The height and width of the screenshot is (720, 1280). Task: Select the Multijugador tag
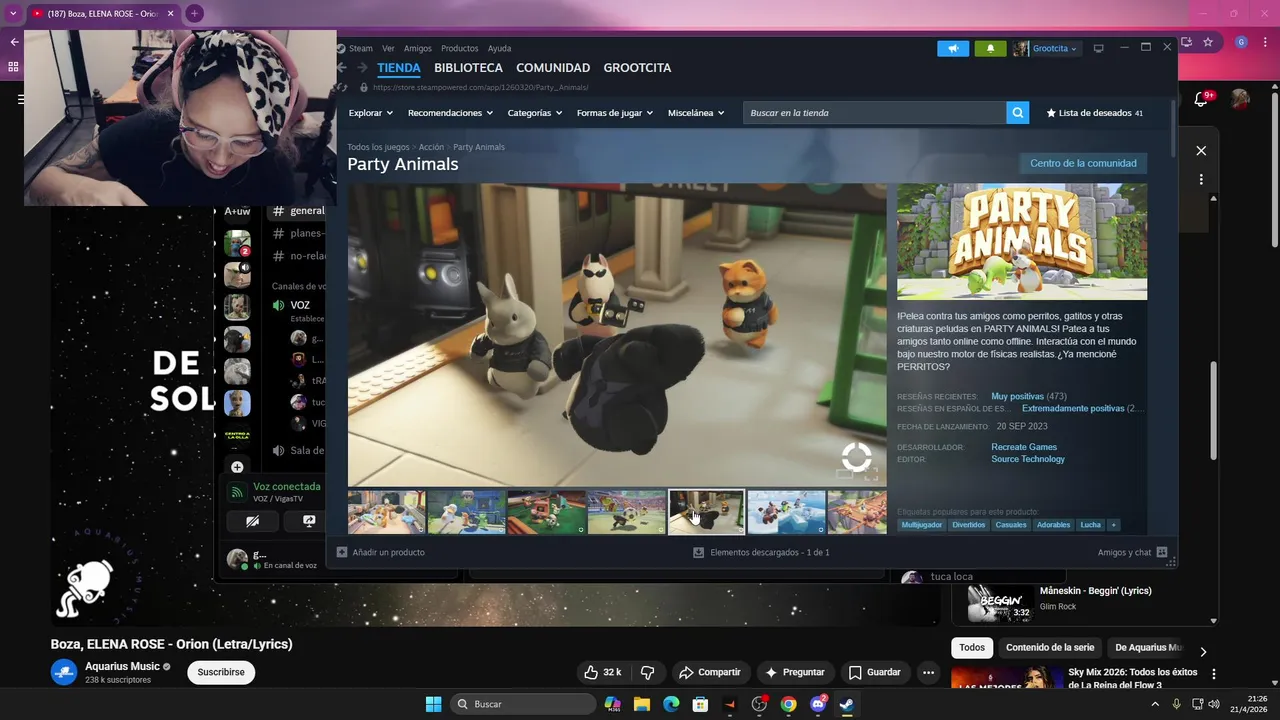[921, 525]
